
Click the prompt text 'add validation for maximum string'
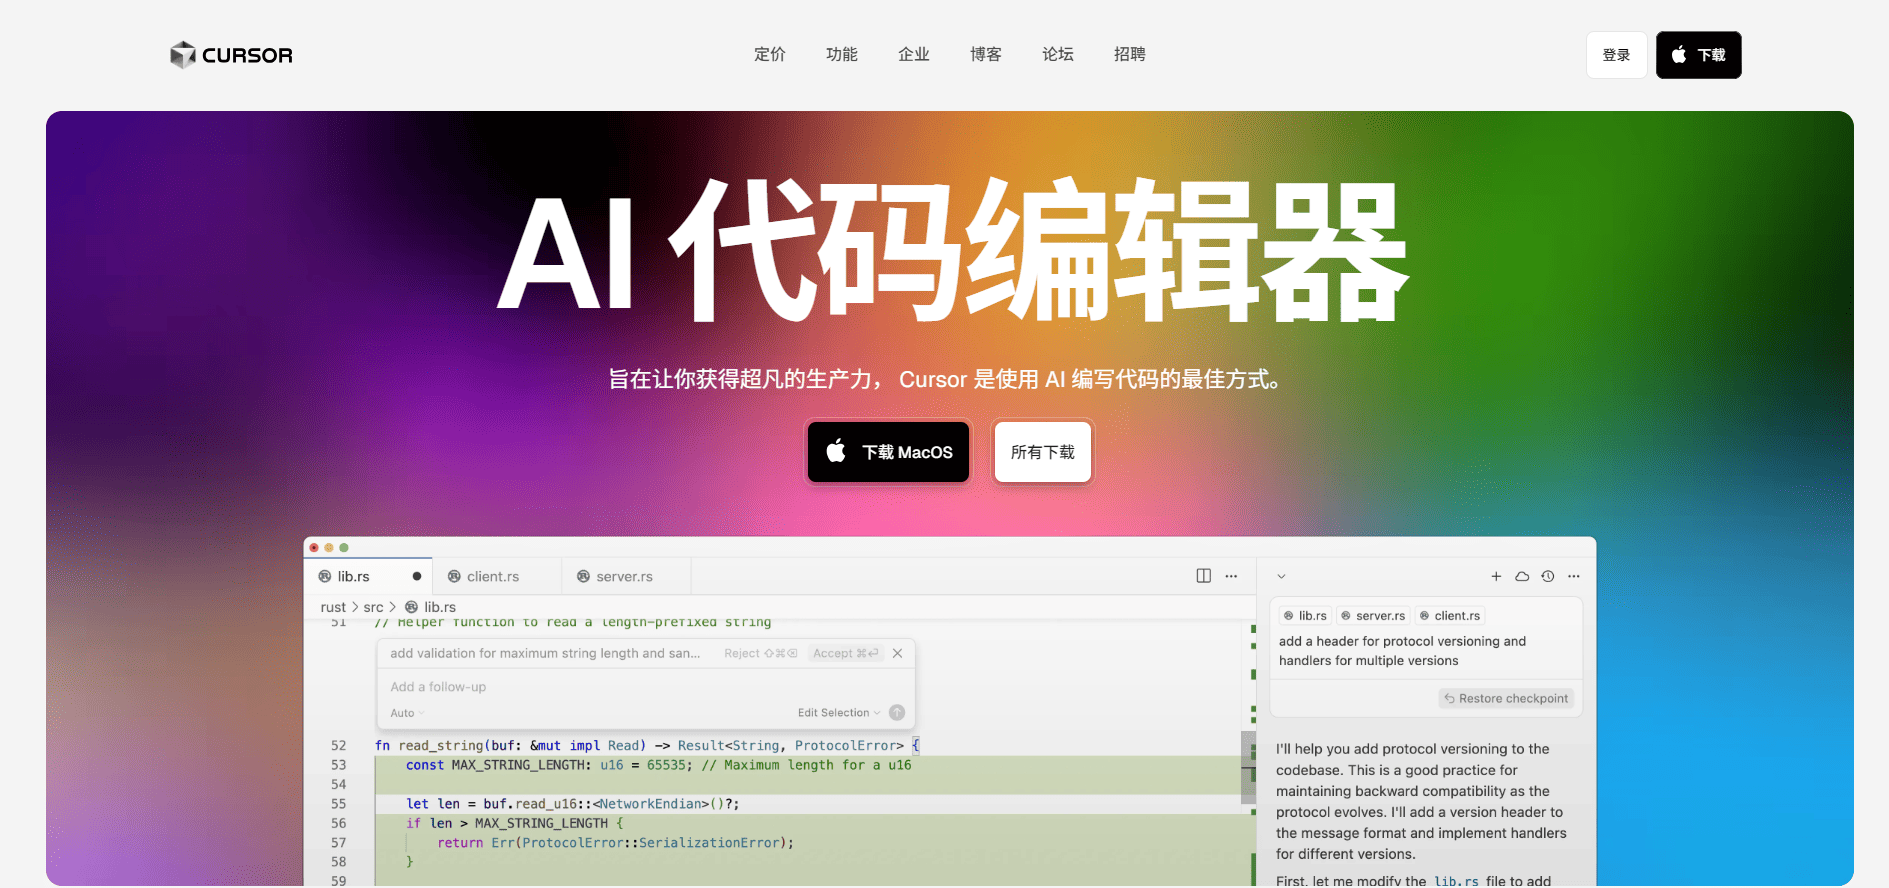tap(545, 653)
